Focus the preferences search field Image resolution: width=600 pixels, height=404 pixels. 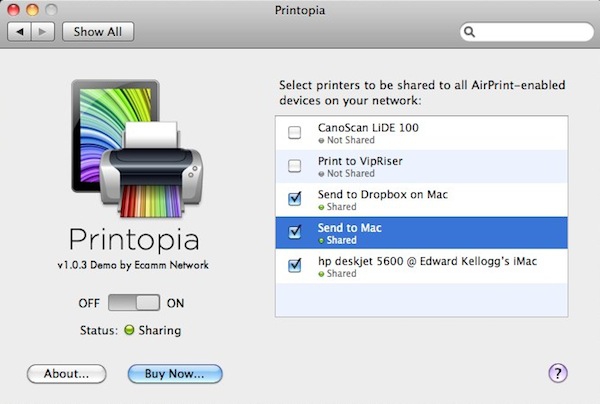(527, 32)
